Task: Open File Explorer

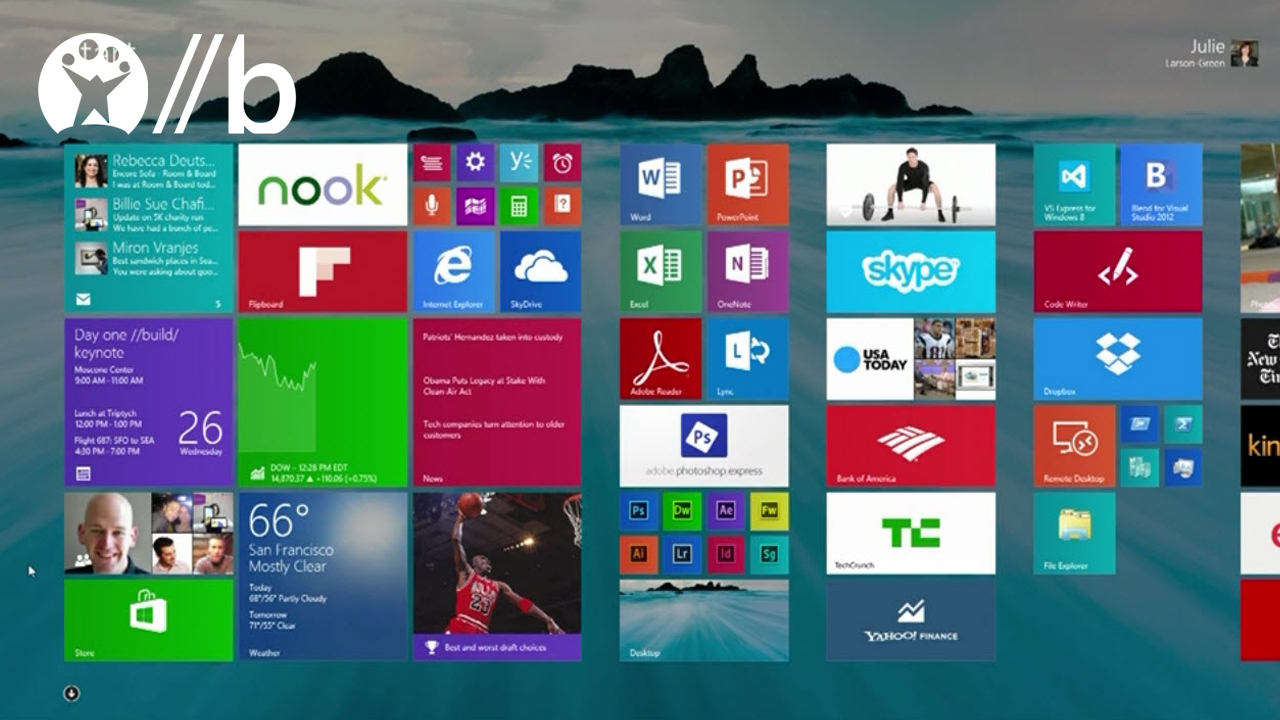Action: (1073, 533)
